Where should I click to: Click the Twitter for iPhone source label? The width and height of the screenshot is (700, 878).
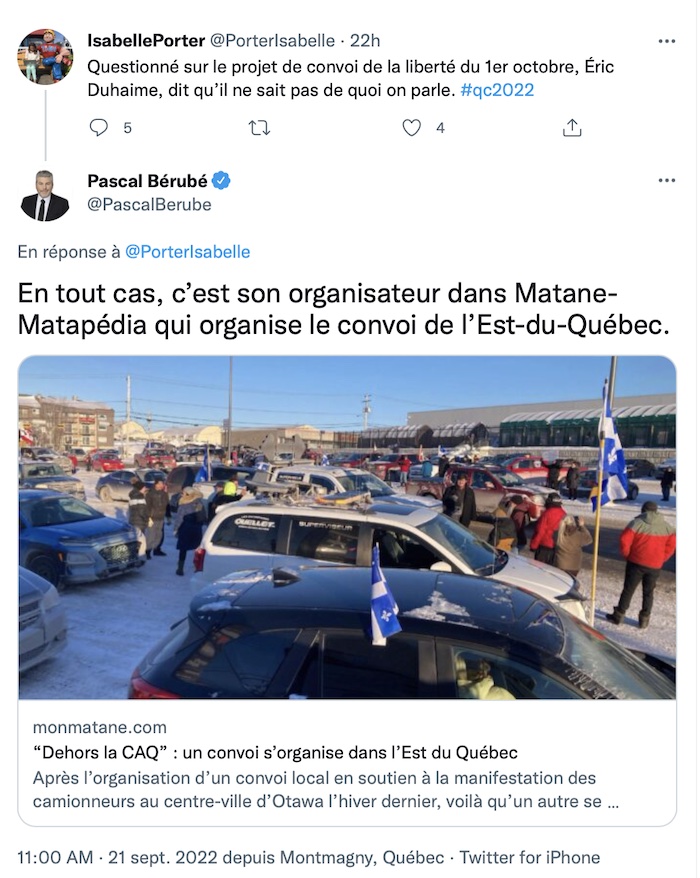point(530,857)
